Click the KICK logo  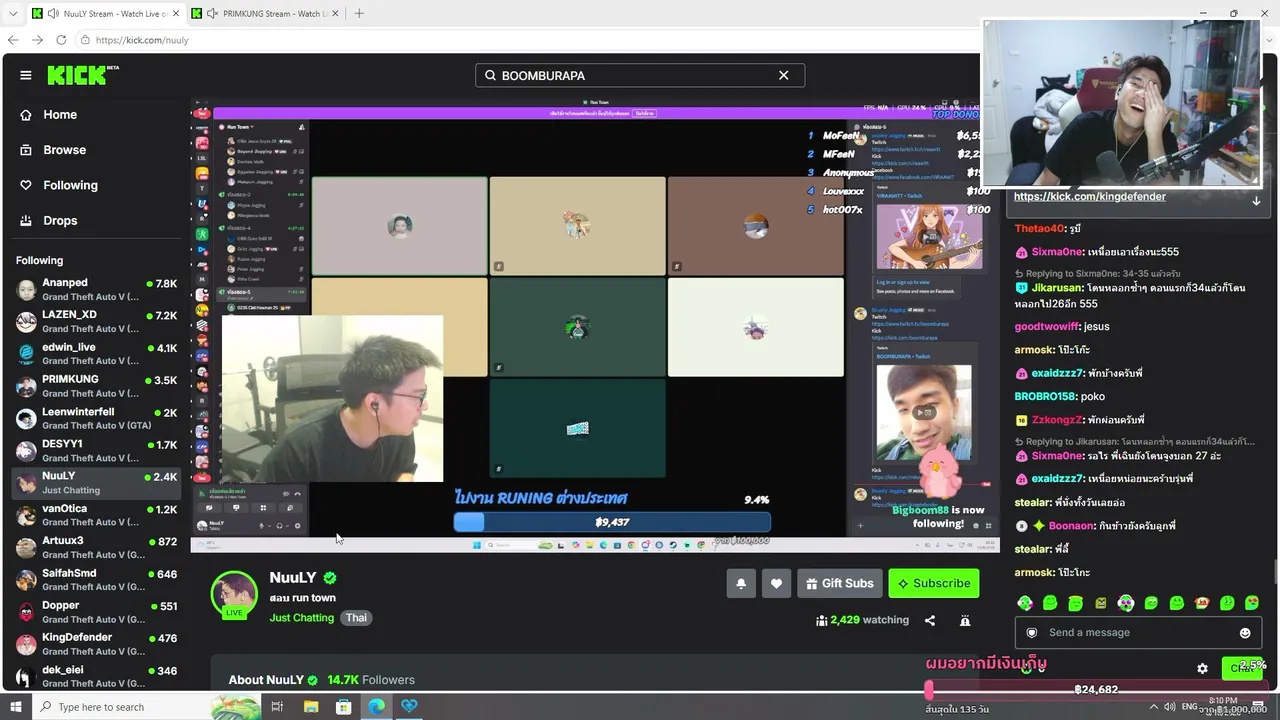pyautogui.click(x=83, y=75)
